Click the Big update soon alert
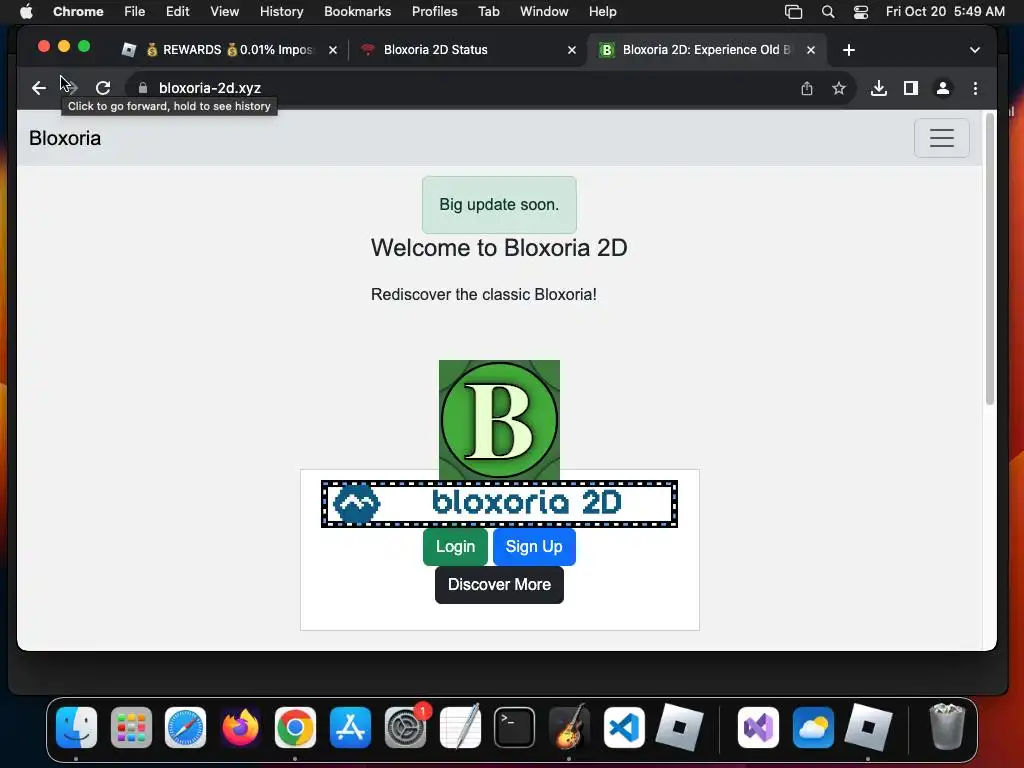1024x768 pixels. [x=499, y=204]
